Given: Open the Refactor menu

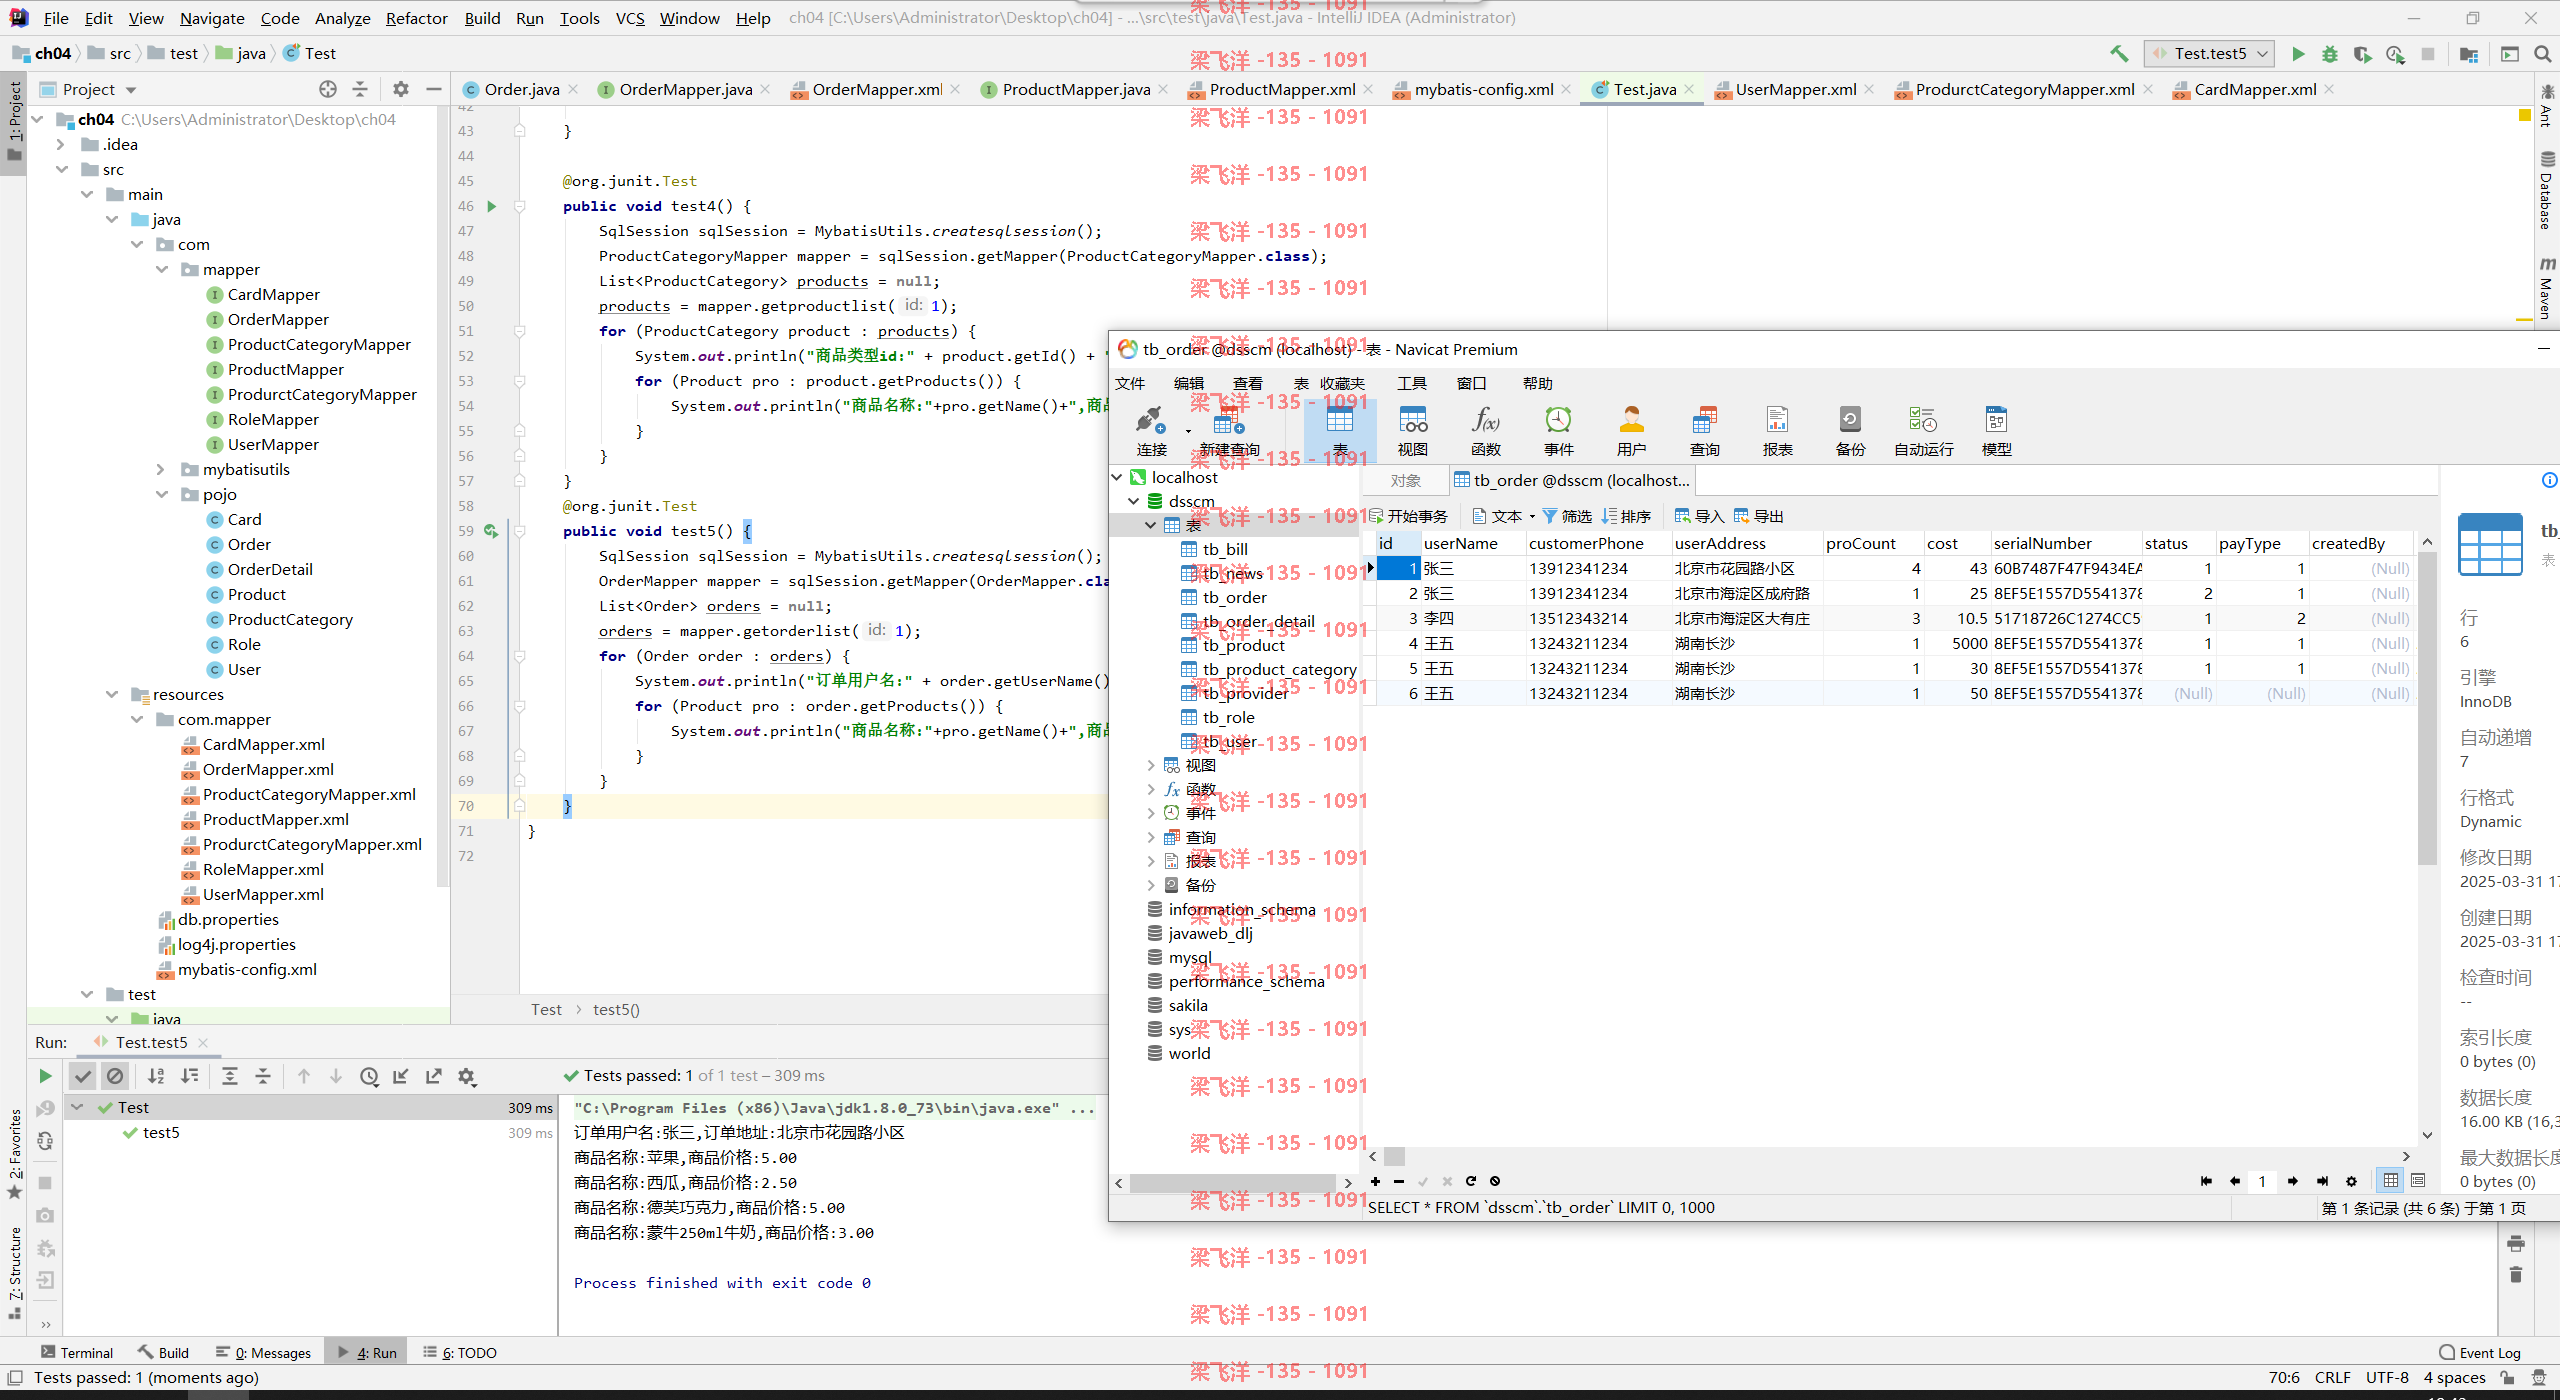Looking at the screenshot, I should [416, 18].
